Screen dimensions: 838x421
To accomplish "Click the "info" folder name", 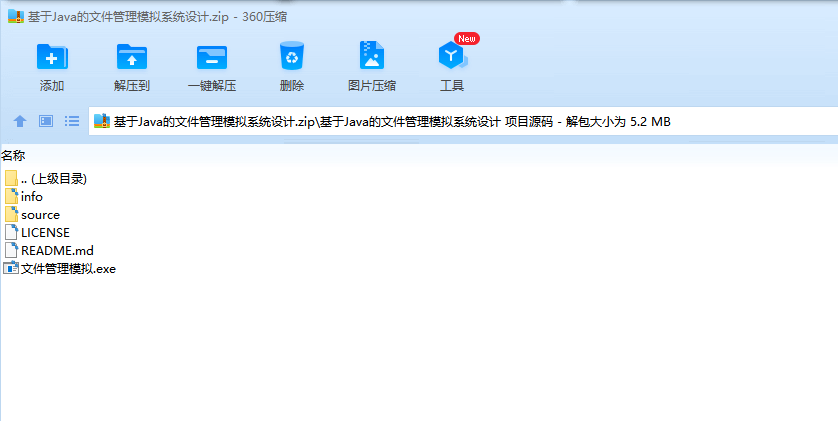I will click(x=32, y=197).
